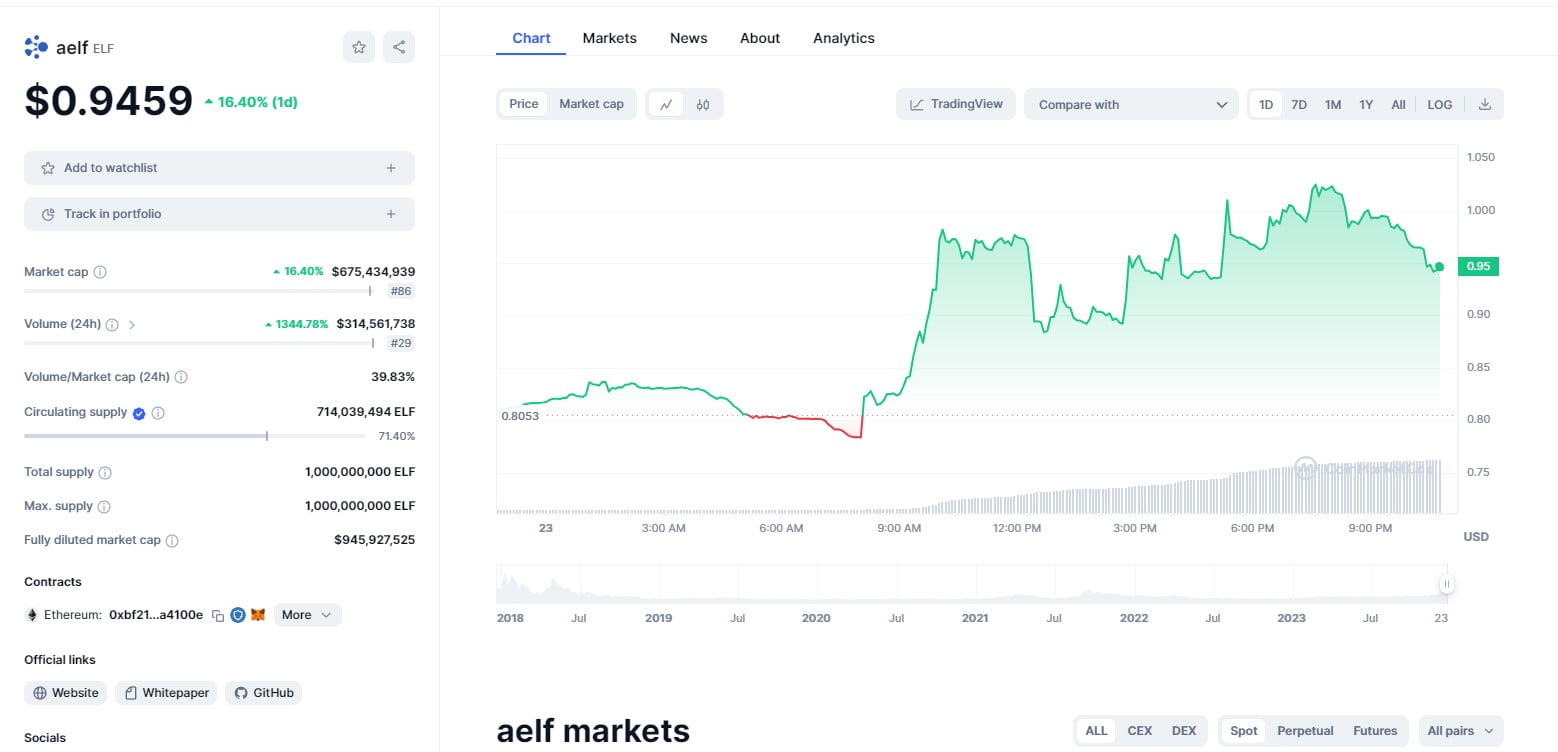The width and height of the screenshot is (1558, 752).
Task: Select the Futures markets filter
Action: pos(1375,731)
